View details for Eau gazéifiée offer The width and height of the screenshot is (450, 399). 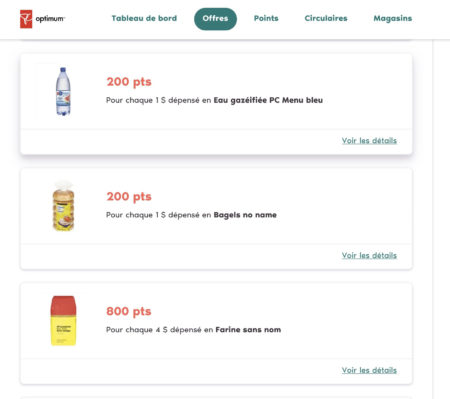(369, 141)
